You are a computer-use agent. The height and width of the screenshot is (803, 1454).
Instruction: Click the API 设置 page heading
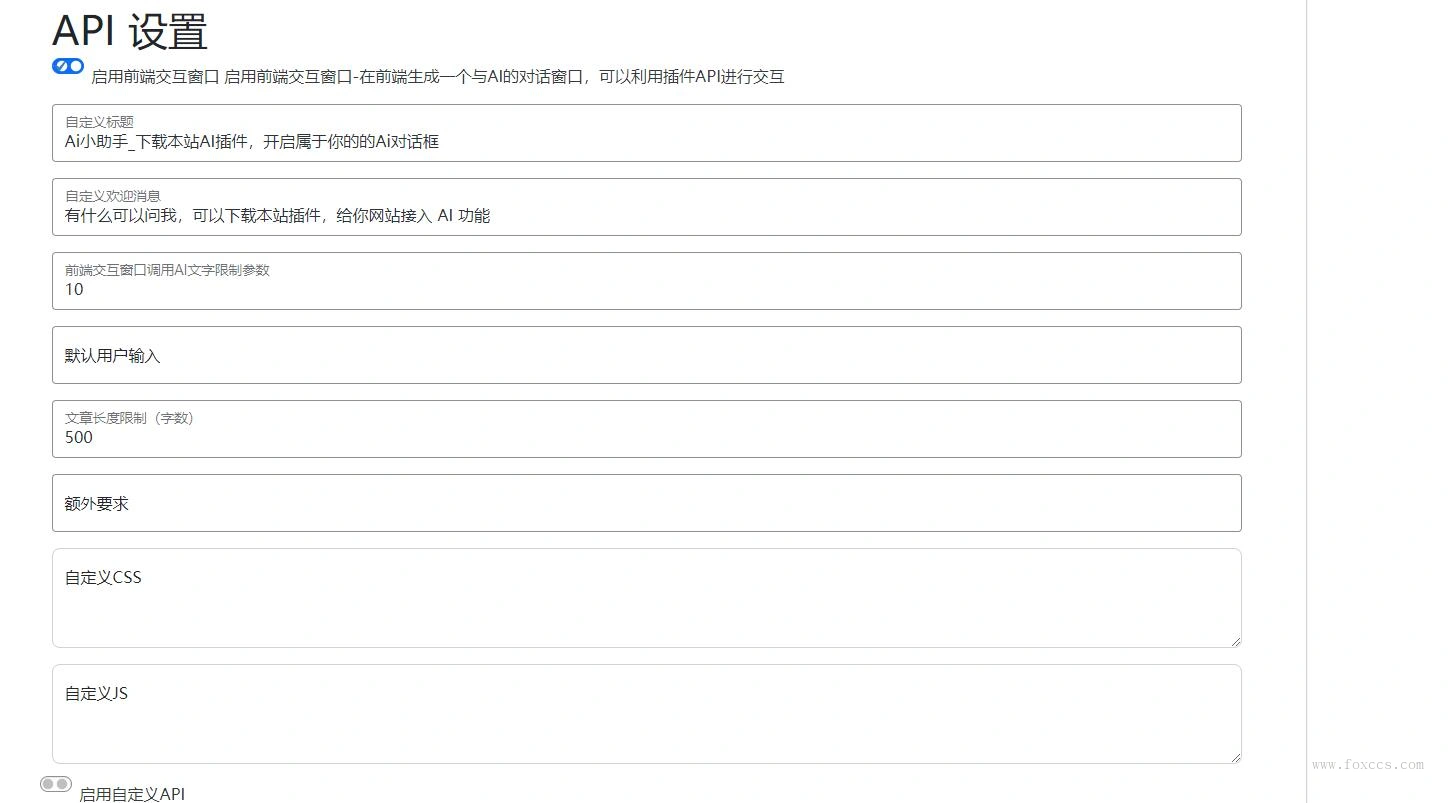pos(130,31)
